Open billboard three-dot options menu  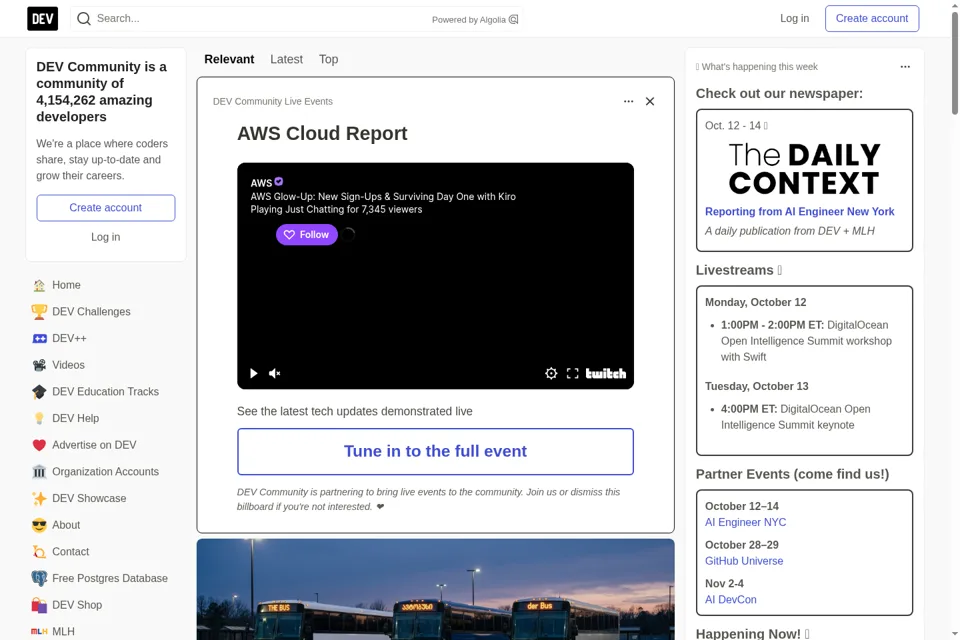click(628, 101)
